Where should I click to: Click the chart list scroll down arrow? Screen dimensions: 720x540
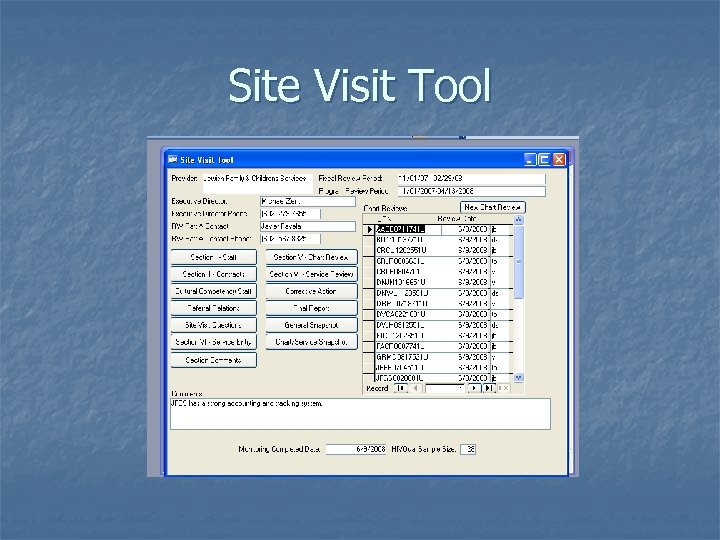pyautogui.click(x=518, y=378)
